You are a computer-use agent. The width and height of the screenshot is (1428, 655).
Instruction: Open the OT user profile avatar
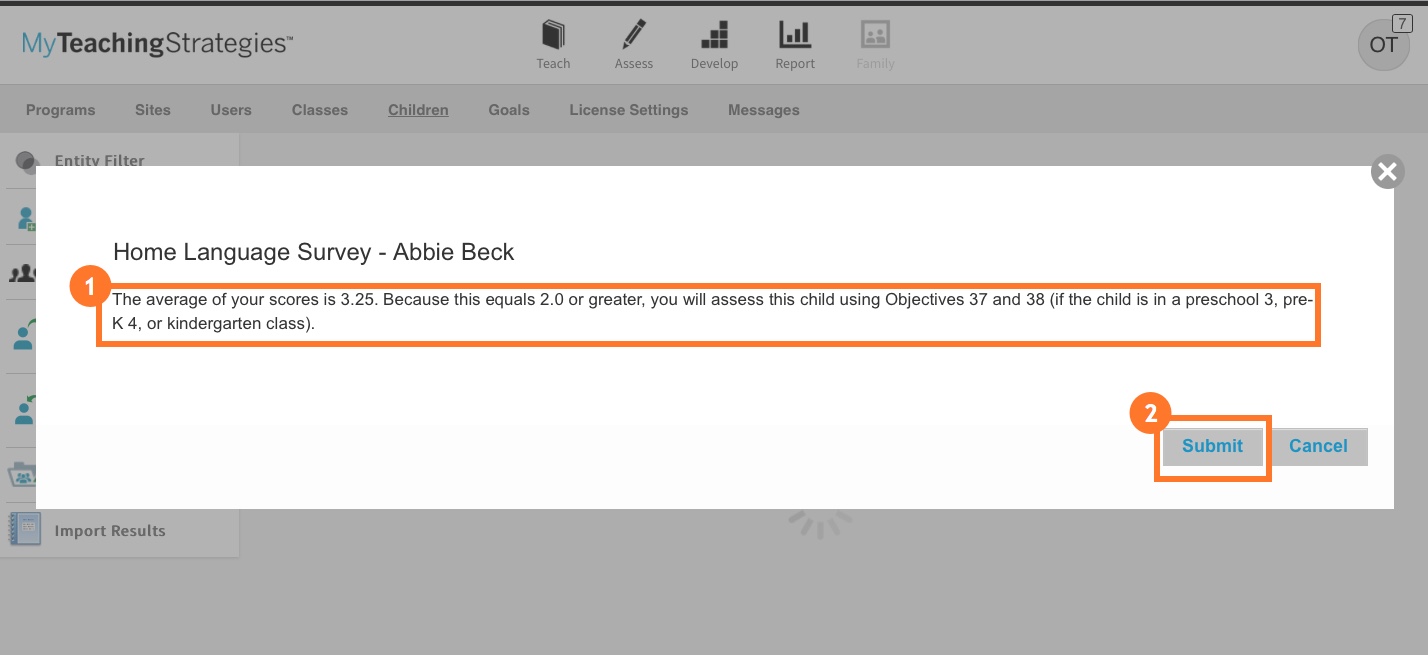(1383, 45)
